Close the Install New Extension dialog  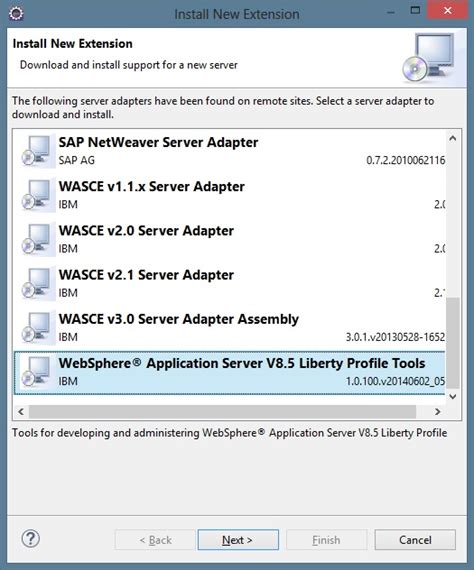tap(447, 11)
